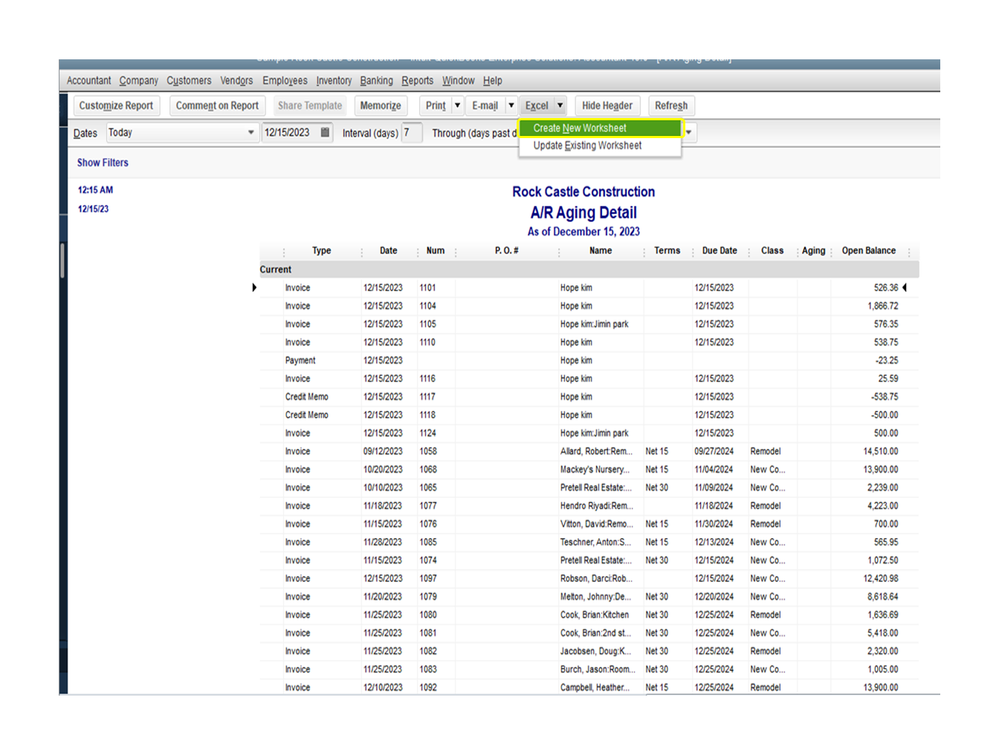This screenshot has height=749, width=999.
Task: Select open balance 12,420.98
Action: [x=881, y=579]
